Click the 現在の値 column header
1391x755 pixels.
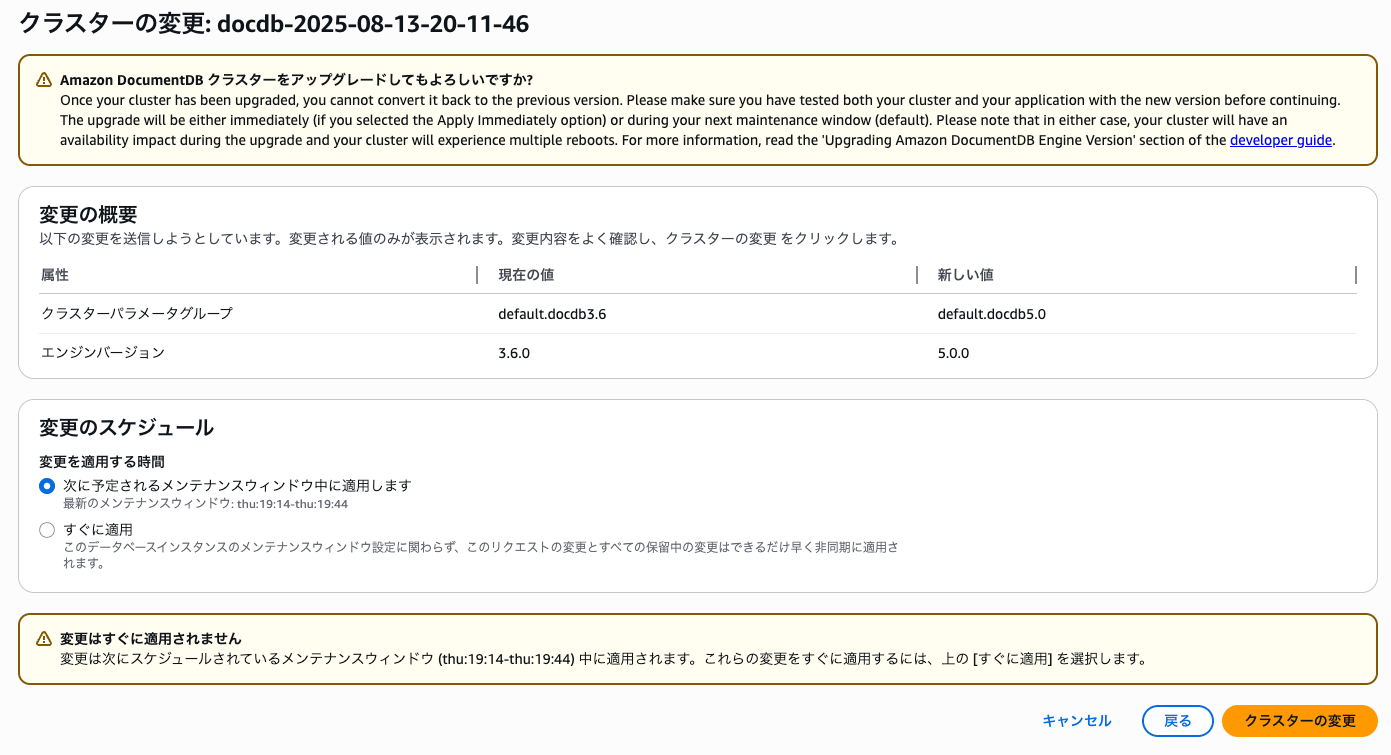[526, 274]
